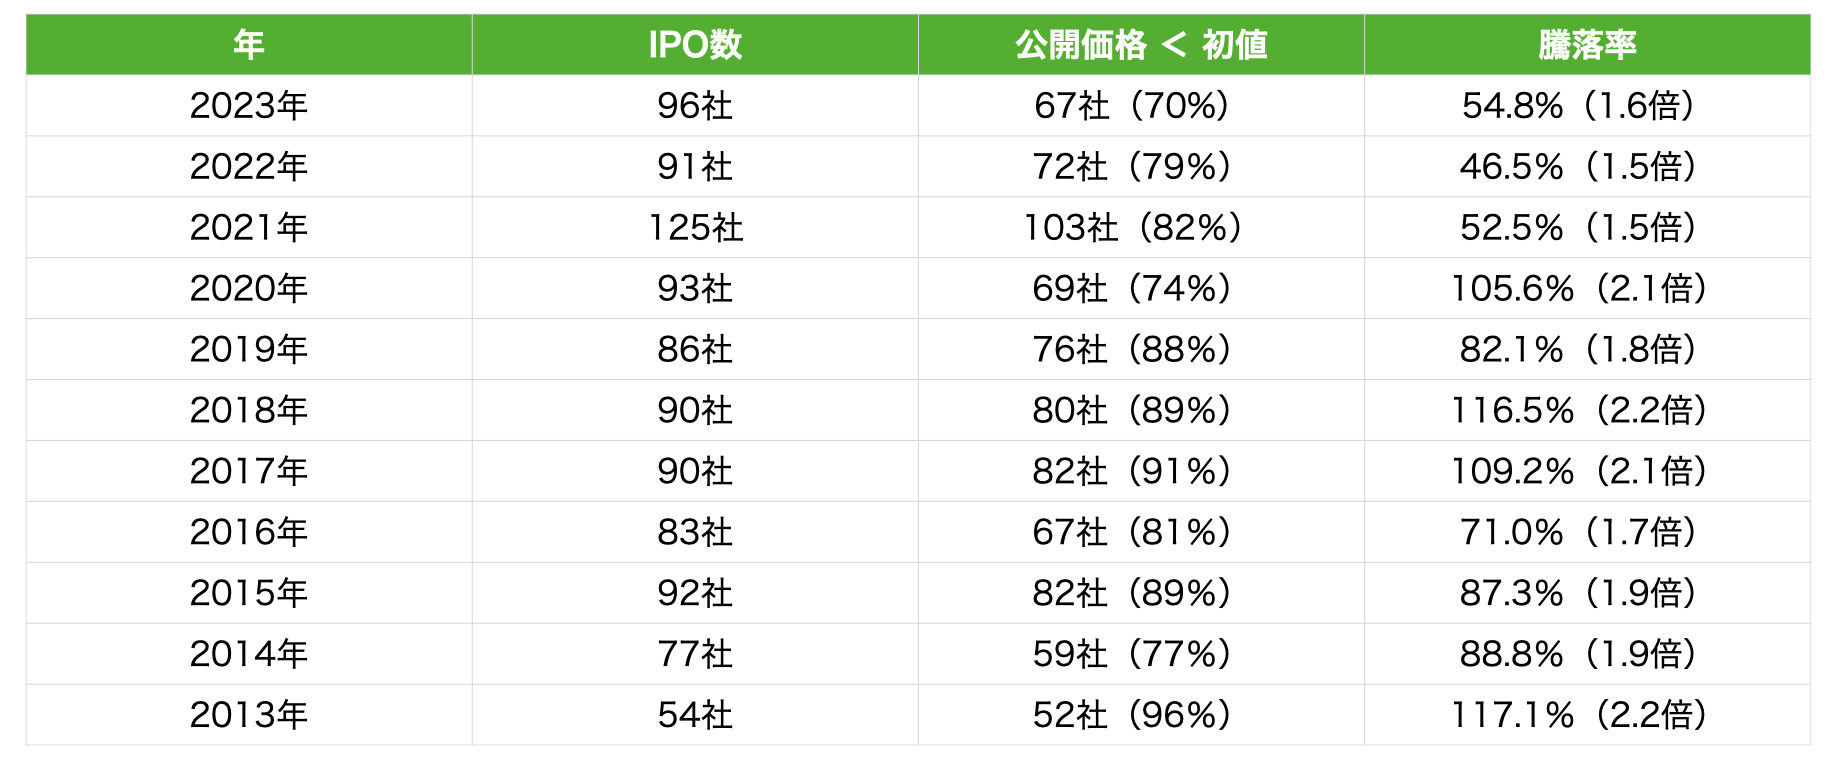1841x761 pixels.
Task: Click the 109.2%（2.1倍） cell
Action: [1579, 472]
